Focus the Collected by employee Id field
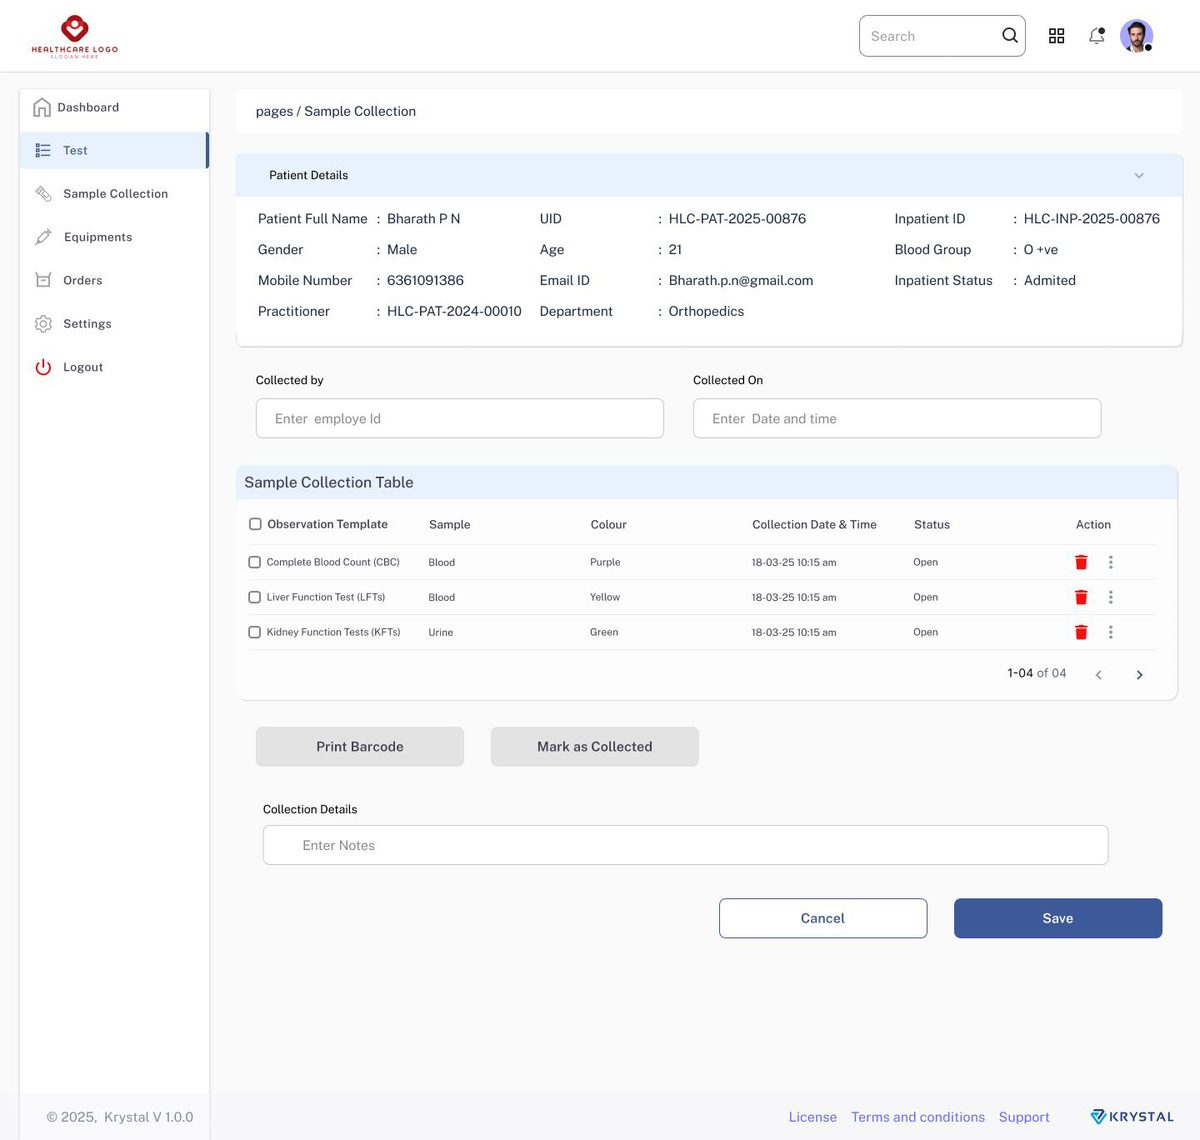The height and width of the screenshot is (1140, 1200). tap(460, 418)
